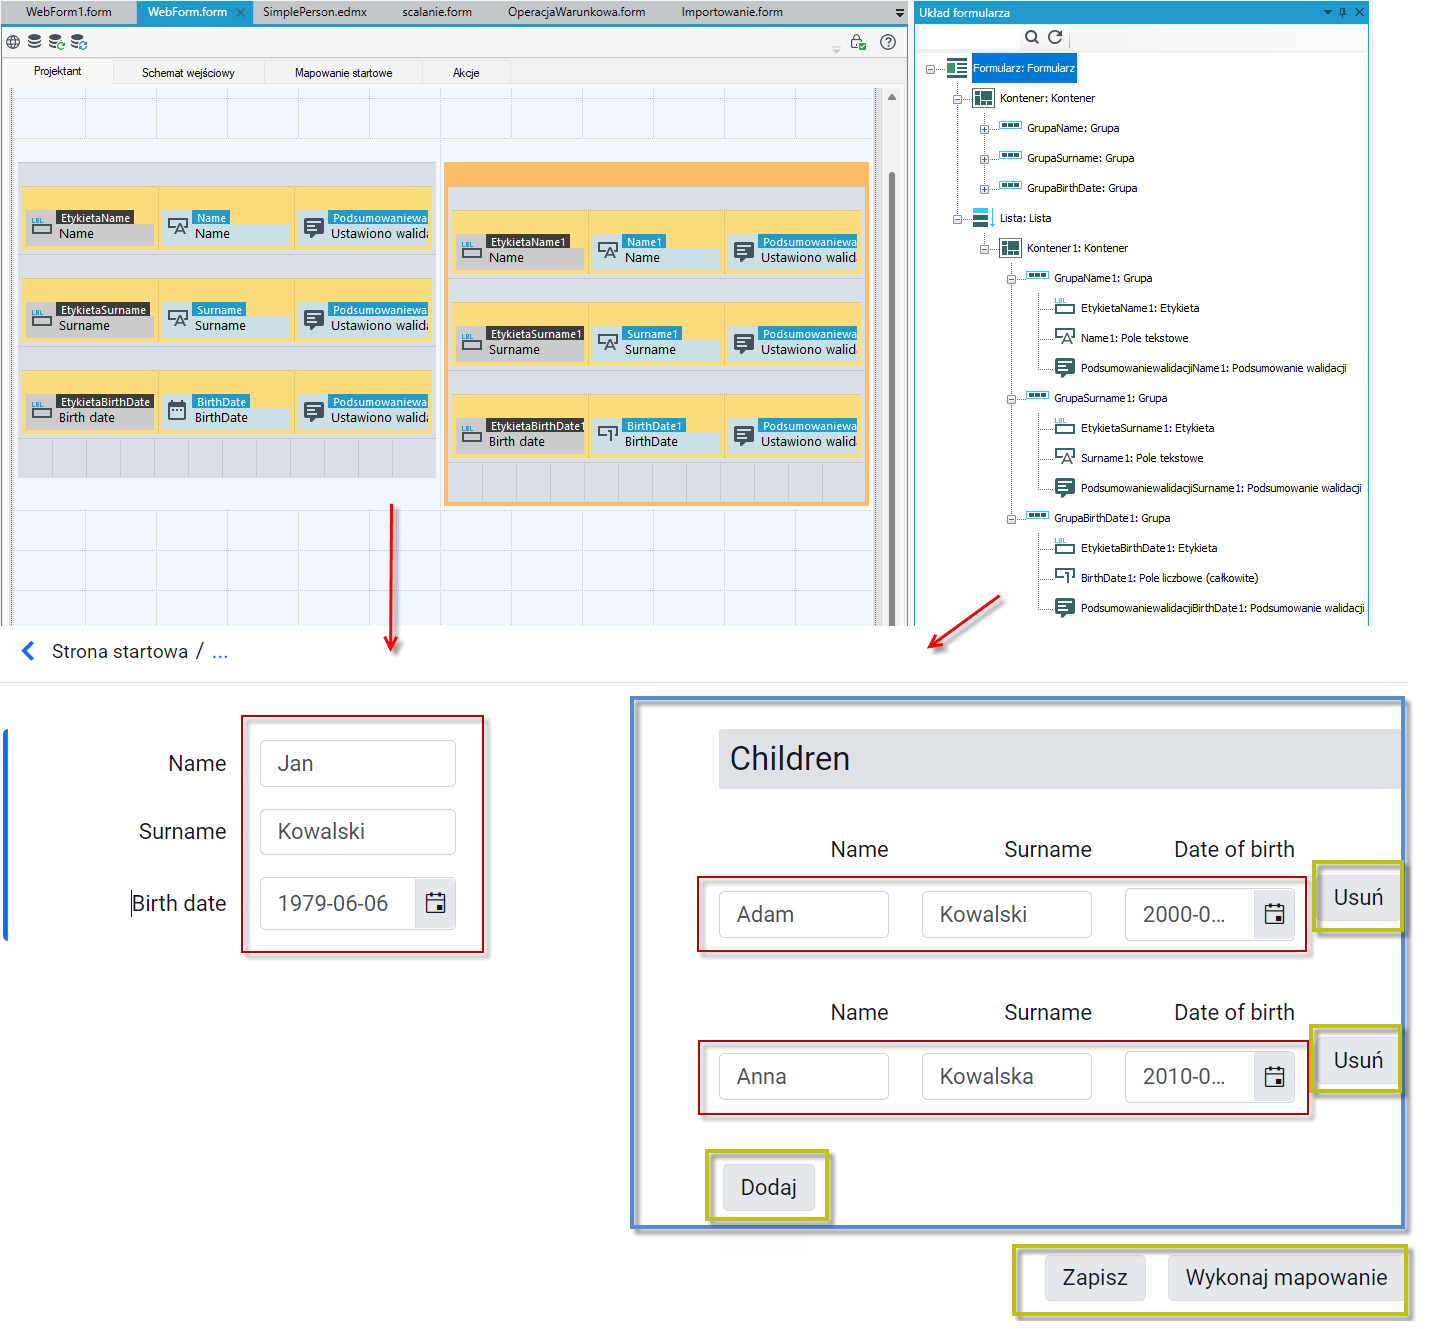Open the document tabs overflow dropdown
The image size is (1429, 1329).
point(899,13)
